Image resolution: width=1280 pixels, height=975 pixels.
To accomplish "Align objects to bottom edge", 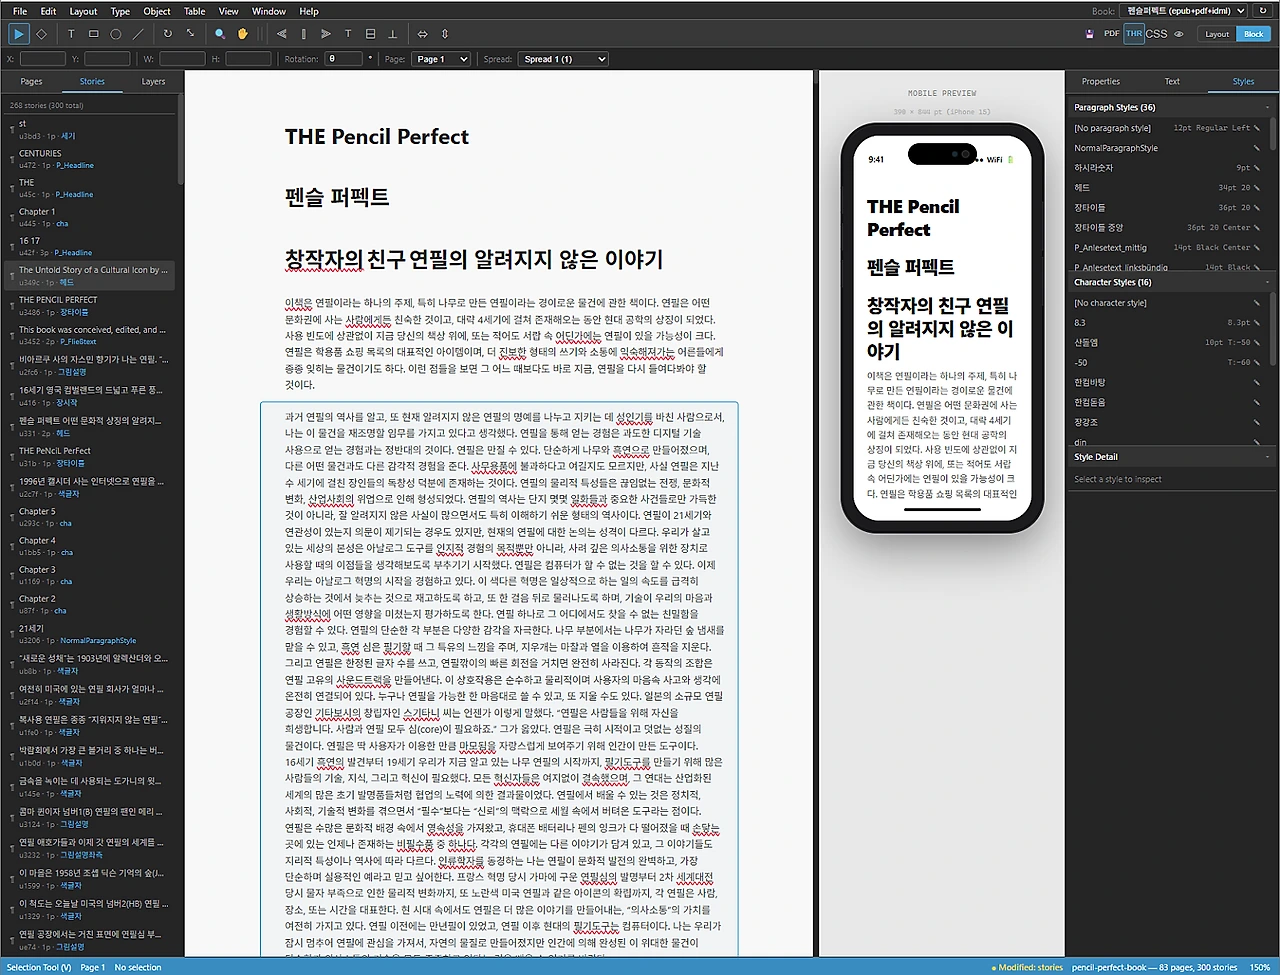I will pyautogui.click(x=393, y=34).
